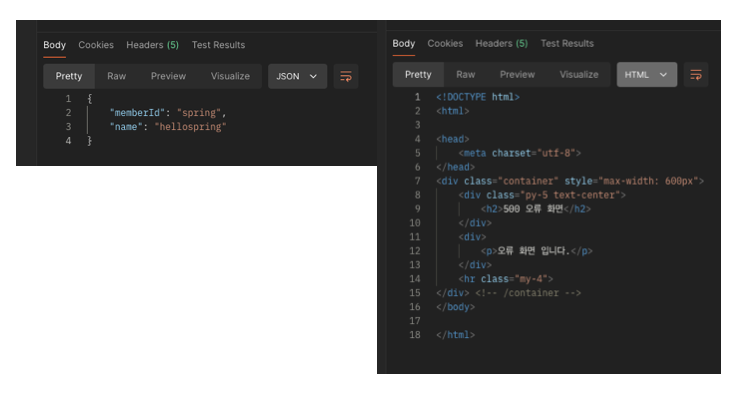Viewport: 746px width, 396px height.
Task: Open Headers (5) tab in HTML response panel
Action: pyautogui.click(x=501, y=43)
